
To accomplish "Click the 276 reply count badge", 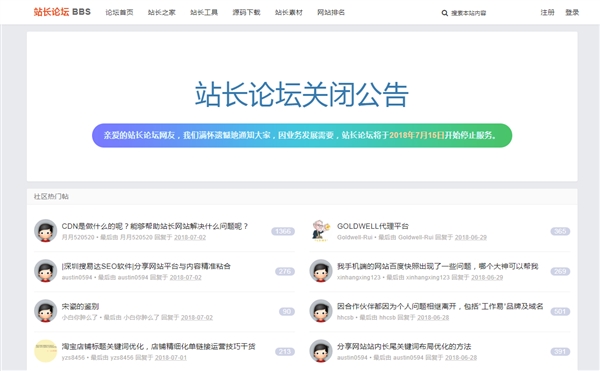I will (x=285, y=271).
